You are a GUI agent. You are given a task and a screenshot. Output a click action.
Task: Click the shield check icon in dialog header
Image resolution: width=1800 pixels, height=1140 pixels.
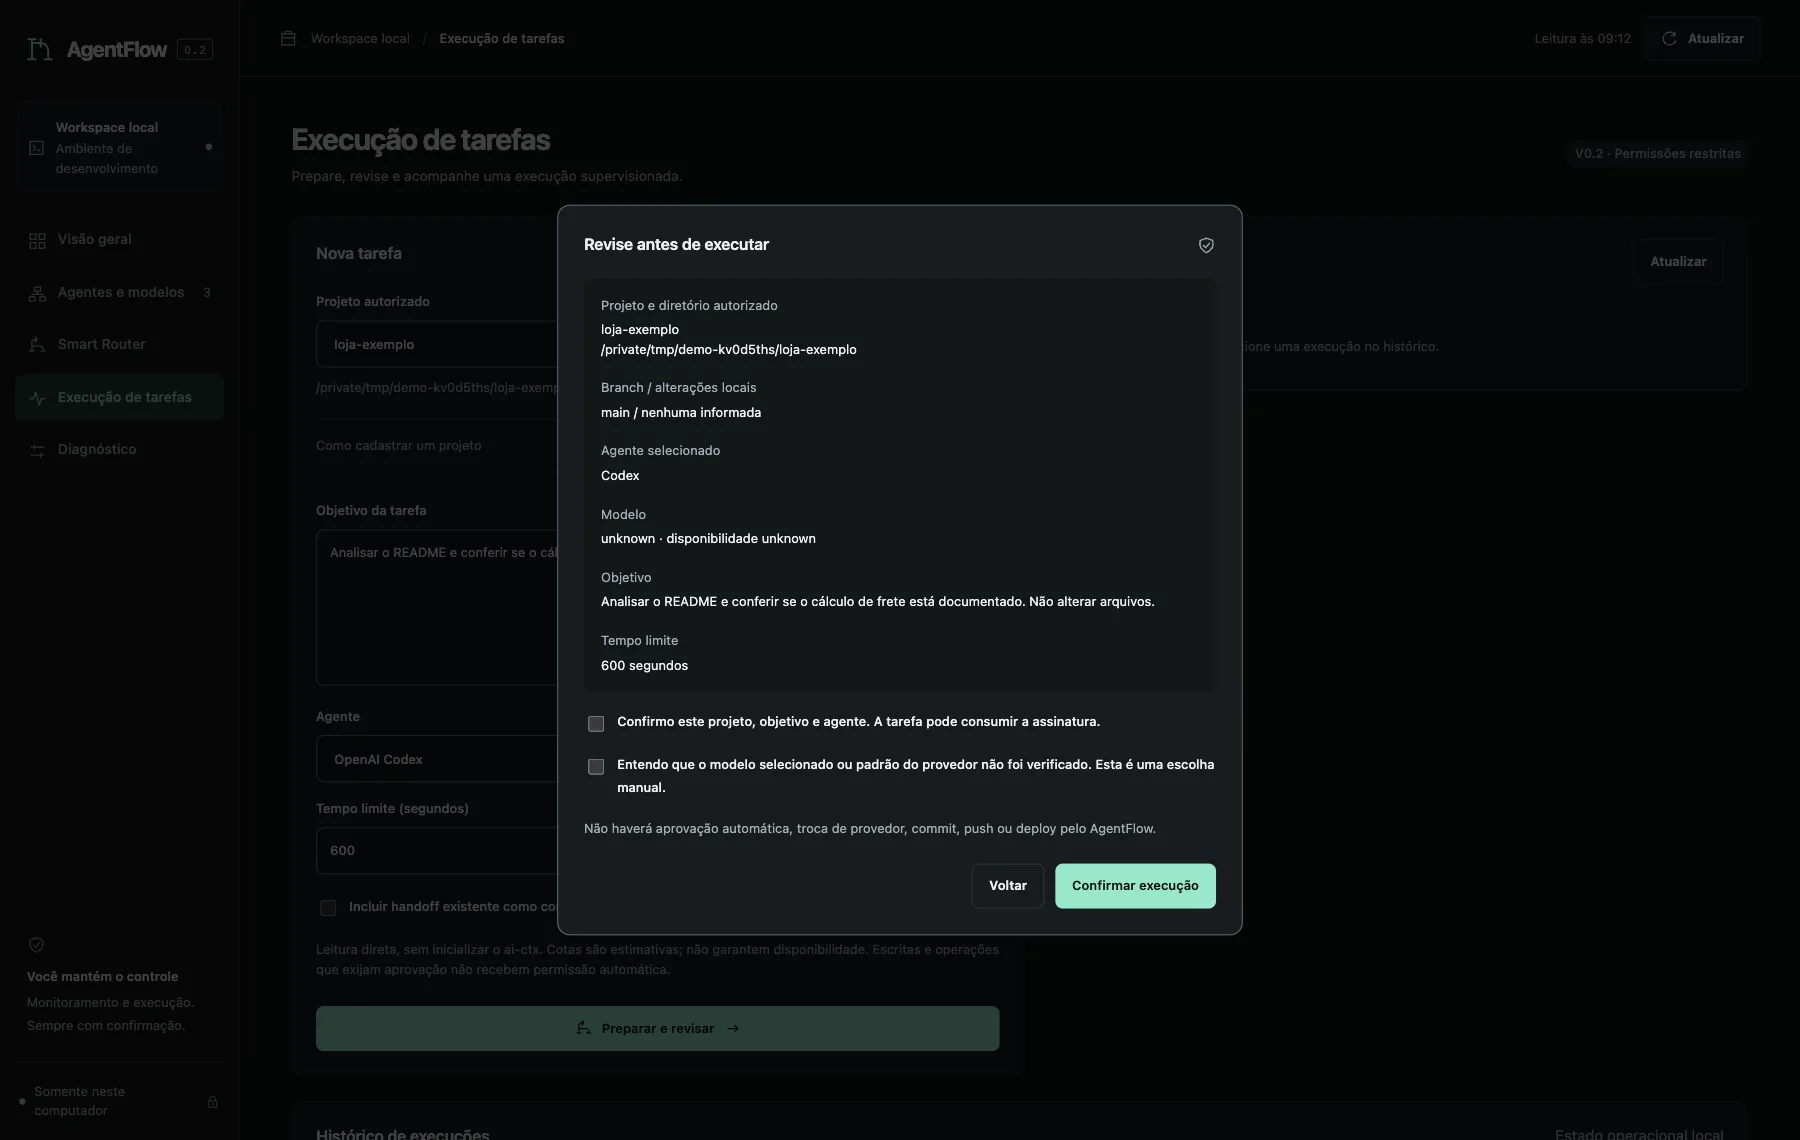1206,245
